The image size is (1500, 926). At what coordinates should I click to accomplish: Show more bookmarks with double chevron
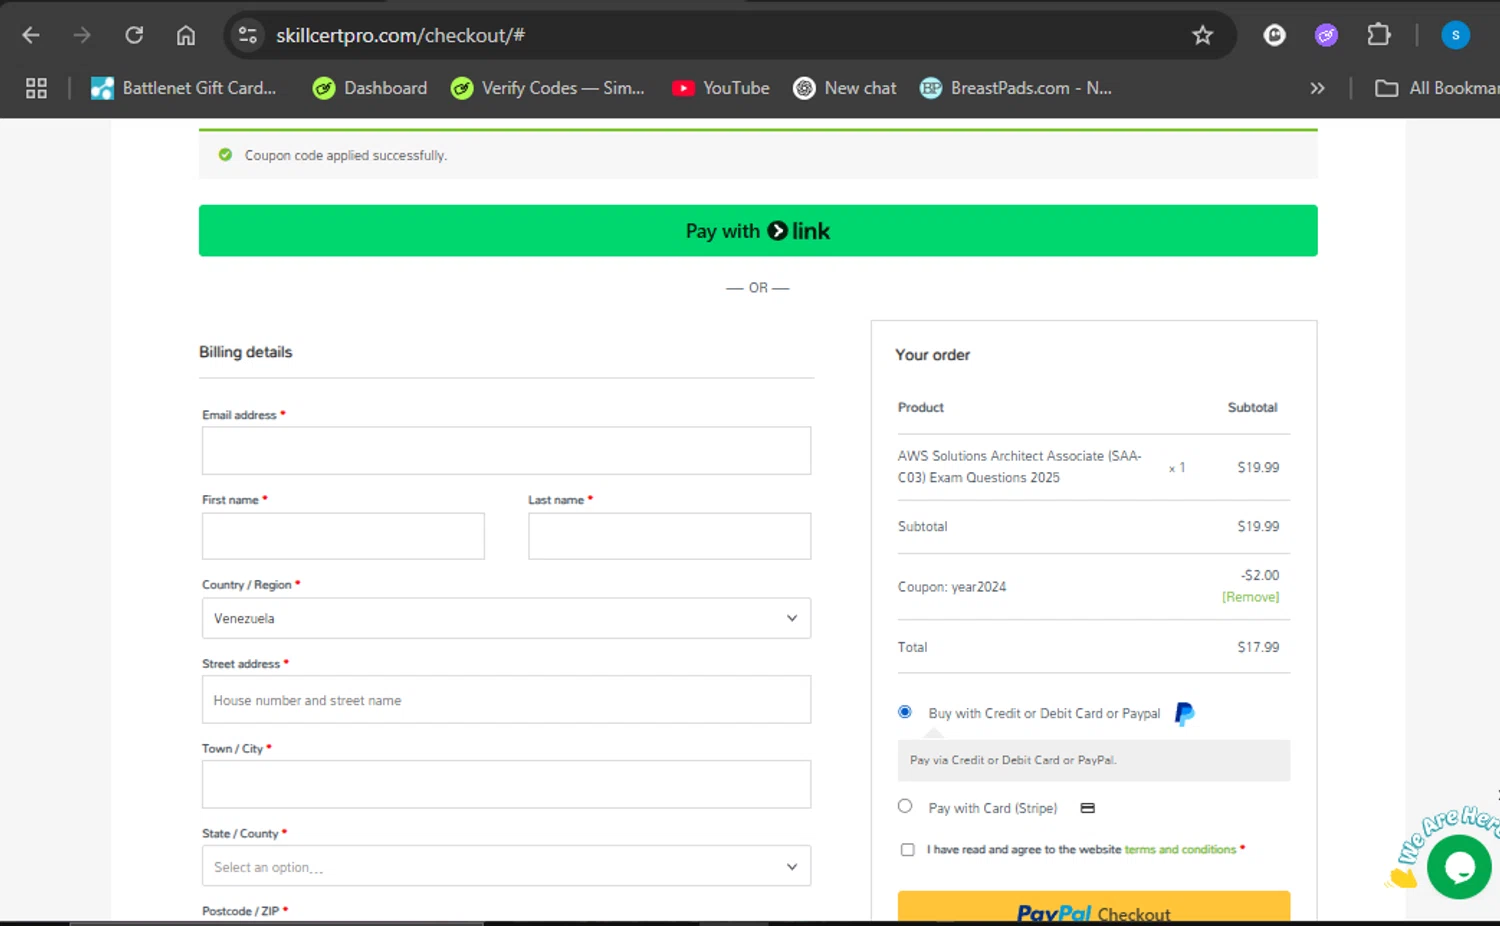pyautogui.click(x=1317, y=88)
